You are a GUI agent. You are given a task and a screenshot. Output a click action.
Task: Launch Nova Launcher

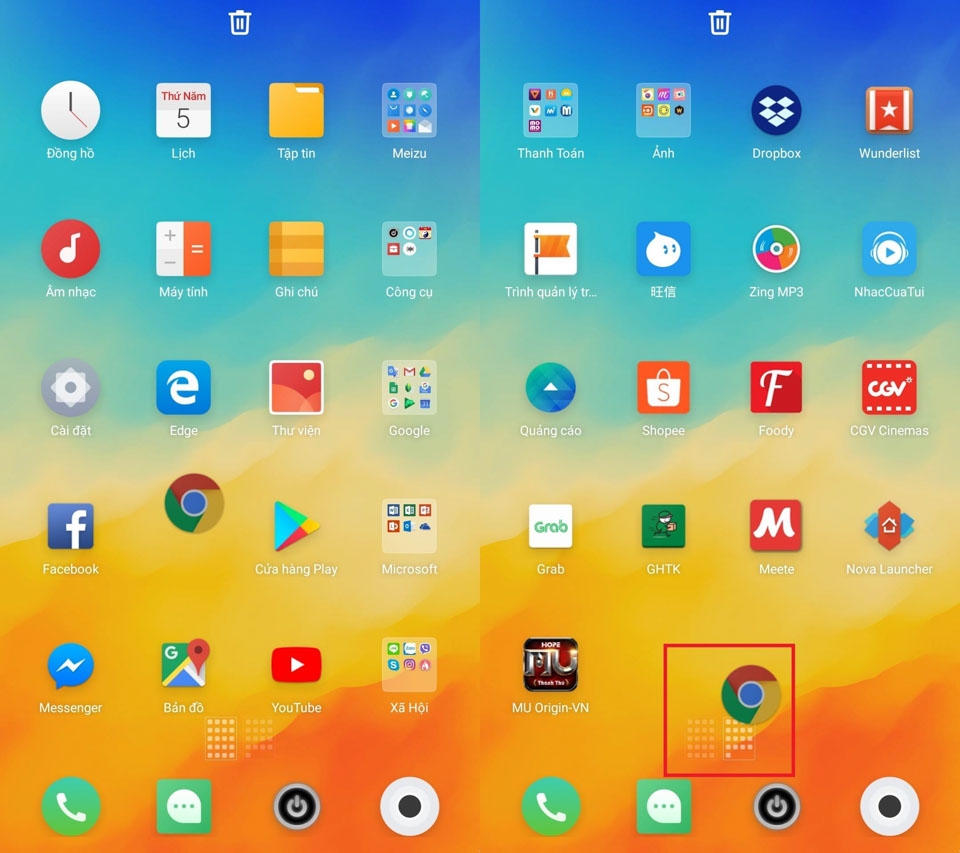(889, 526)
